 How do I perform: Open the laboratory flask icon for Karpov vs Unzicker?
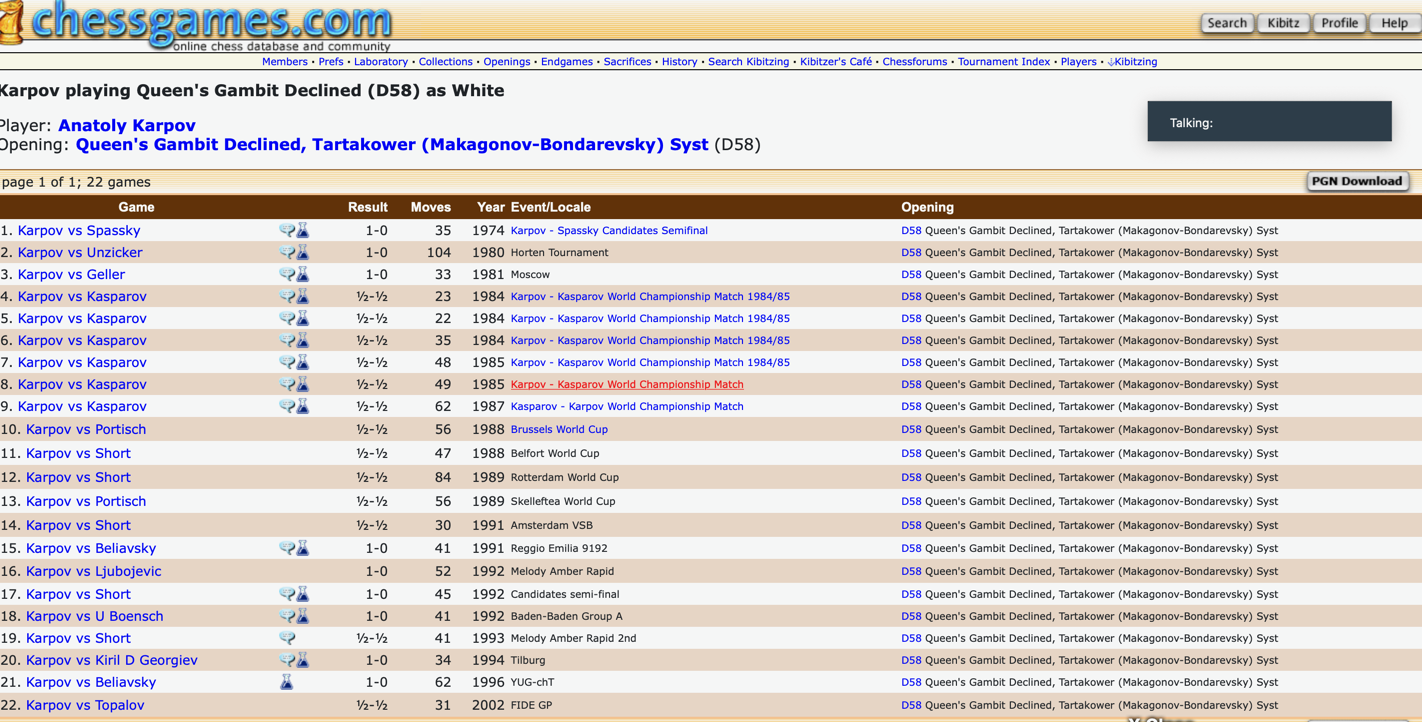(x=302, y=252)
